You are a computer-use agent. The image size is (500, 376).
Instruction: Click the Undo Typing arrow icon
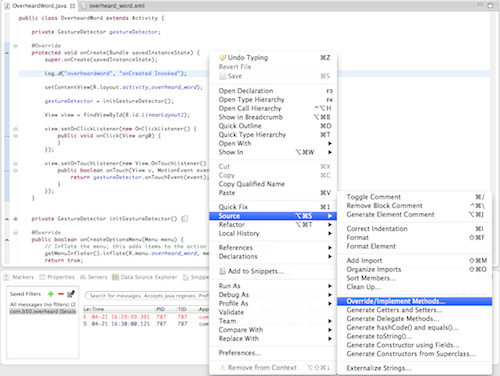(x=223, y=58)
